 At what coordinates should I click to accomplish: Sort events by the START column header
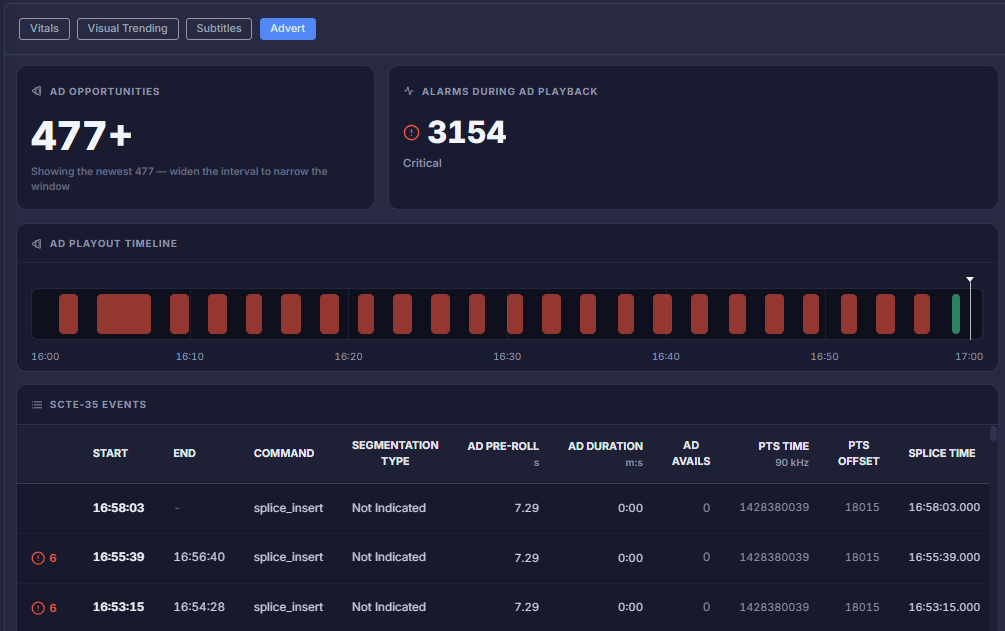pos(110,453)
